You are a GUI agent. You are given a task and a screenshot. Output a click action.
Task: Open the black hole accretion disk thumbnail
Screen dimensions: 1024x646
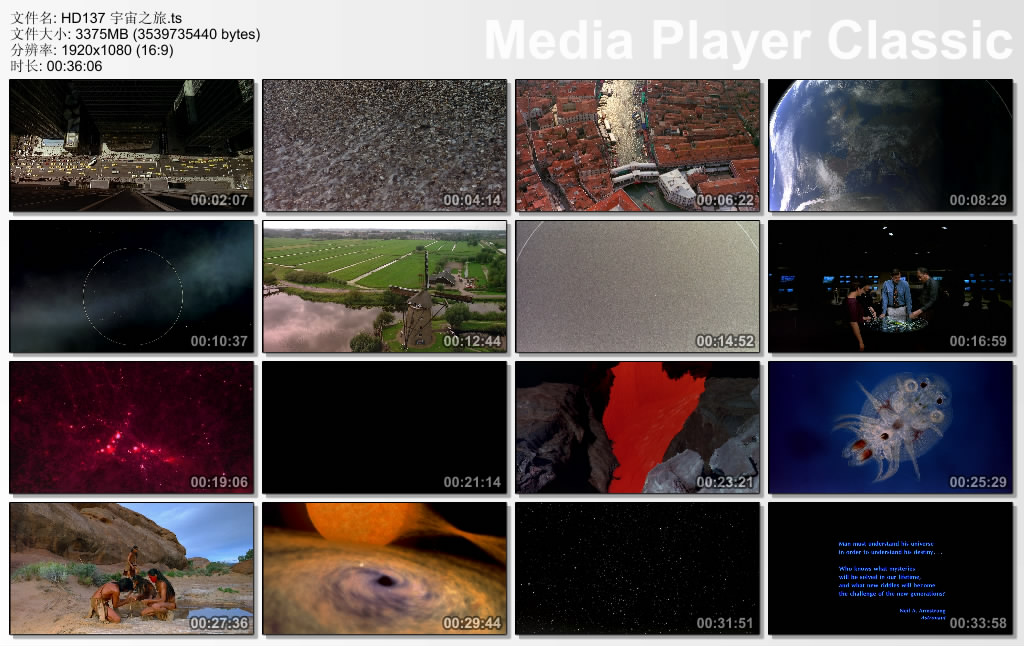click(x=384, y=569)
